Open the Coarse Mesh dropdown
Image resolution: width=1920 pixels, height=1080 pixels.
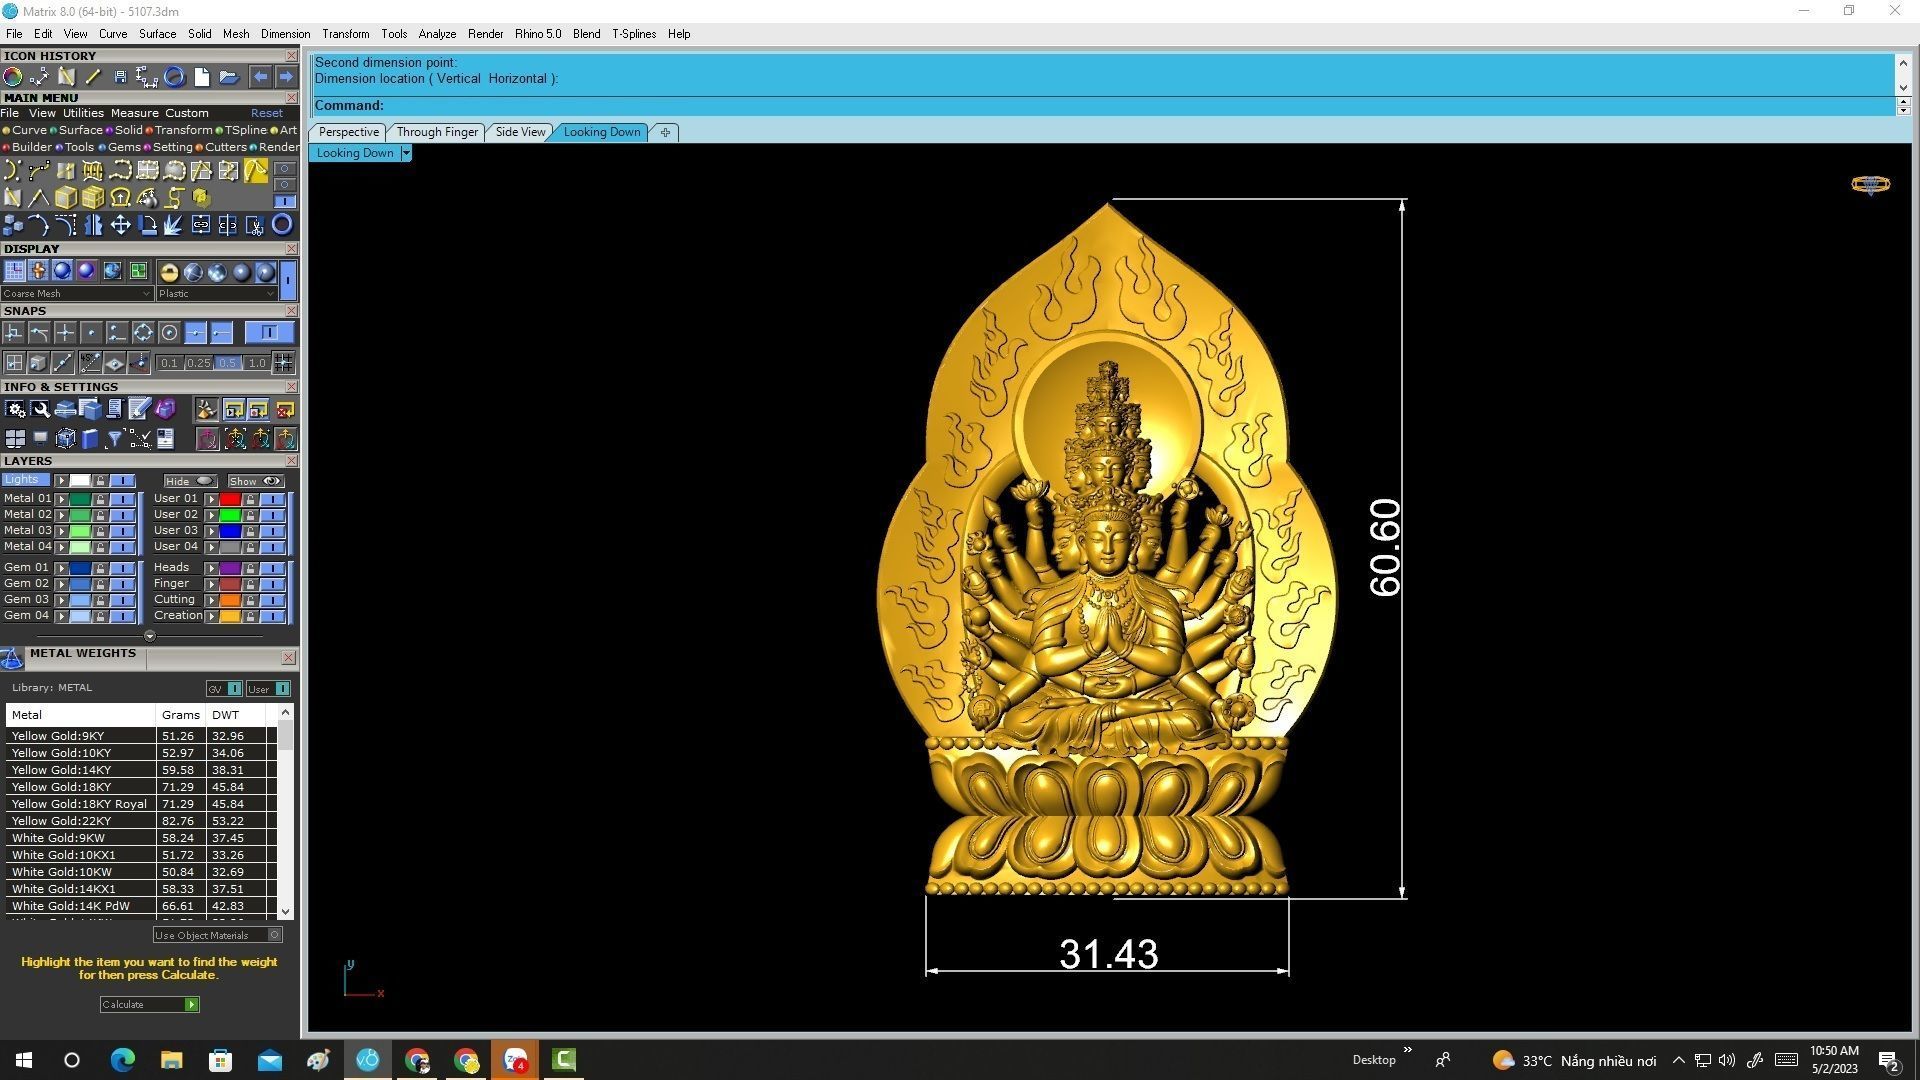(77, 294)
